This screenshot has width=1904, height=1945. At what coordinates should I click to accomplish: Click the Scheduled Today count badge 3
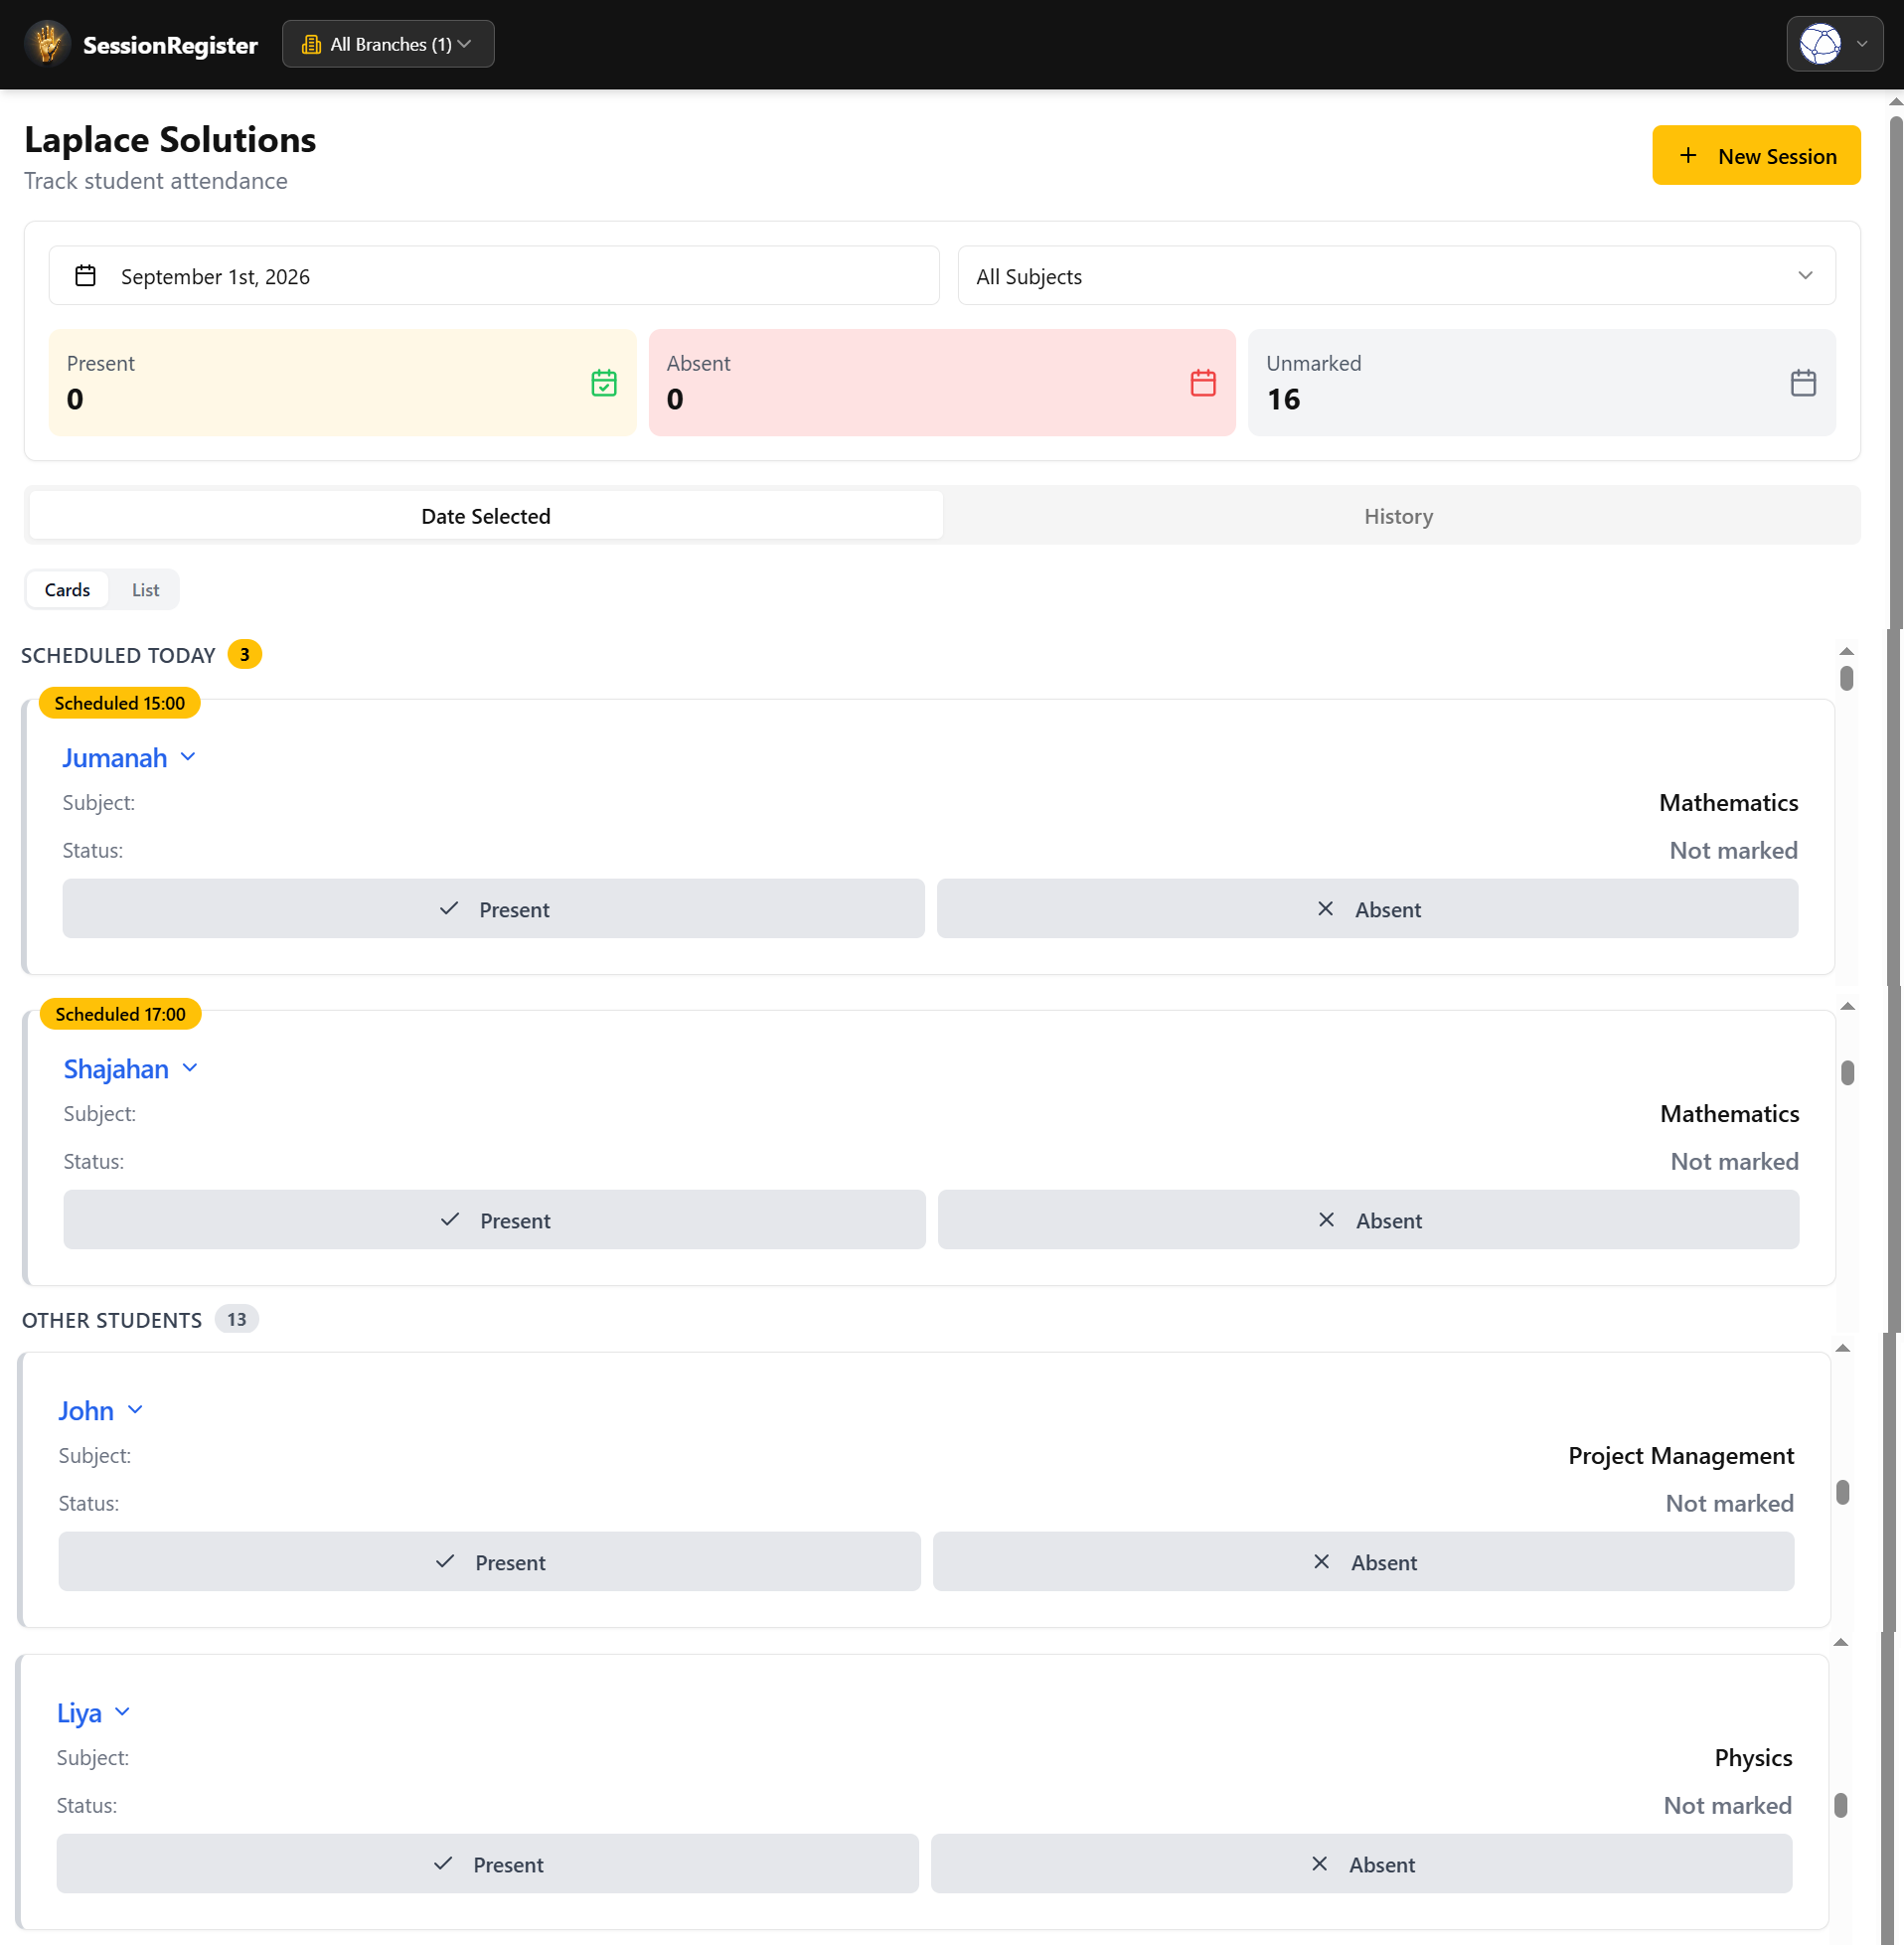pos(245,655)
